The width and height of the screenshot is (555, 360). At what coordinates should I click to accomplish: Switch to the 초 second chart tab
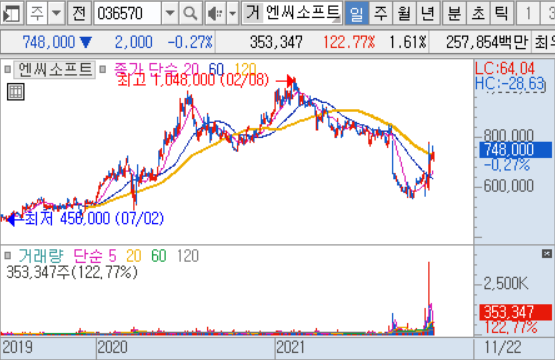(x=478, y=13)
